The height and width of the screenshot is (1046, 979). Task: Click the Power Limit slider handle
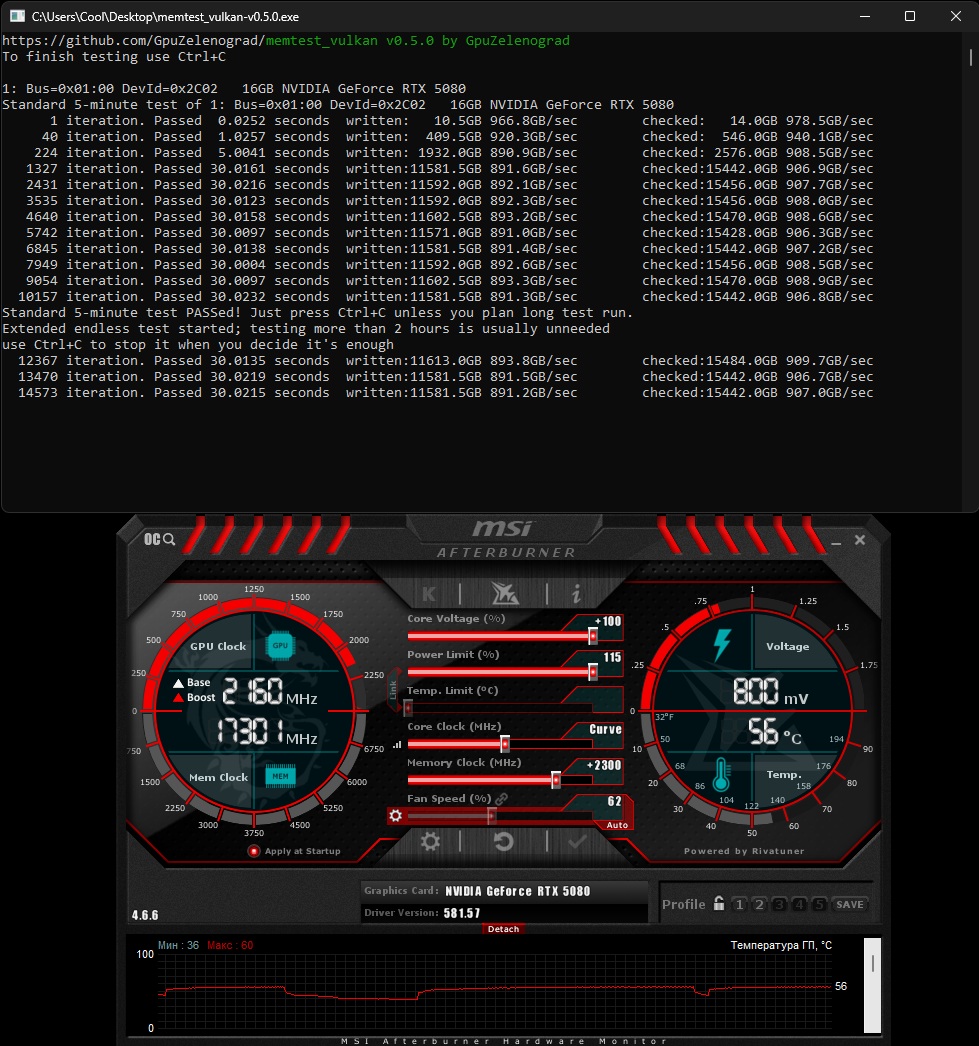tap(593, 672)
